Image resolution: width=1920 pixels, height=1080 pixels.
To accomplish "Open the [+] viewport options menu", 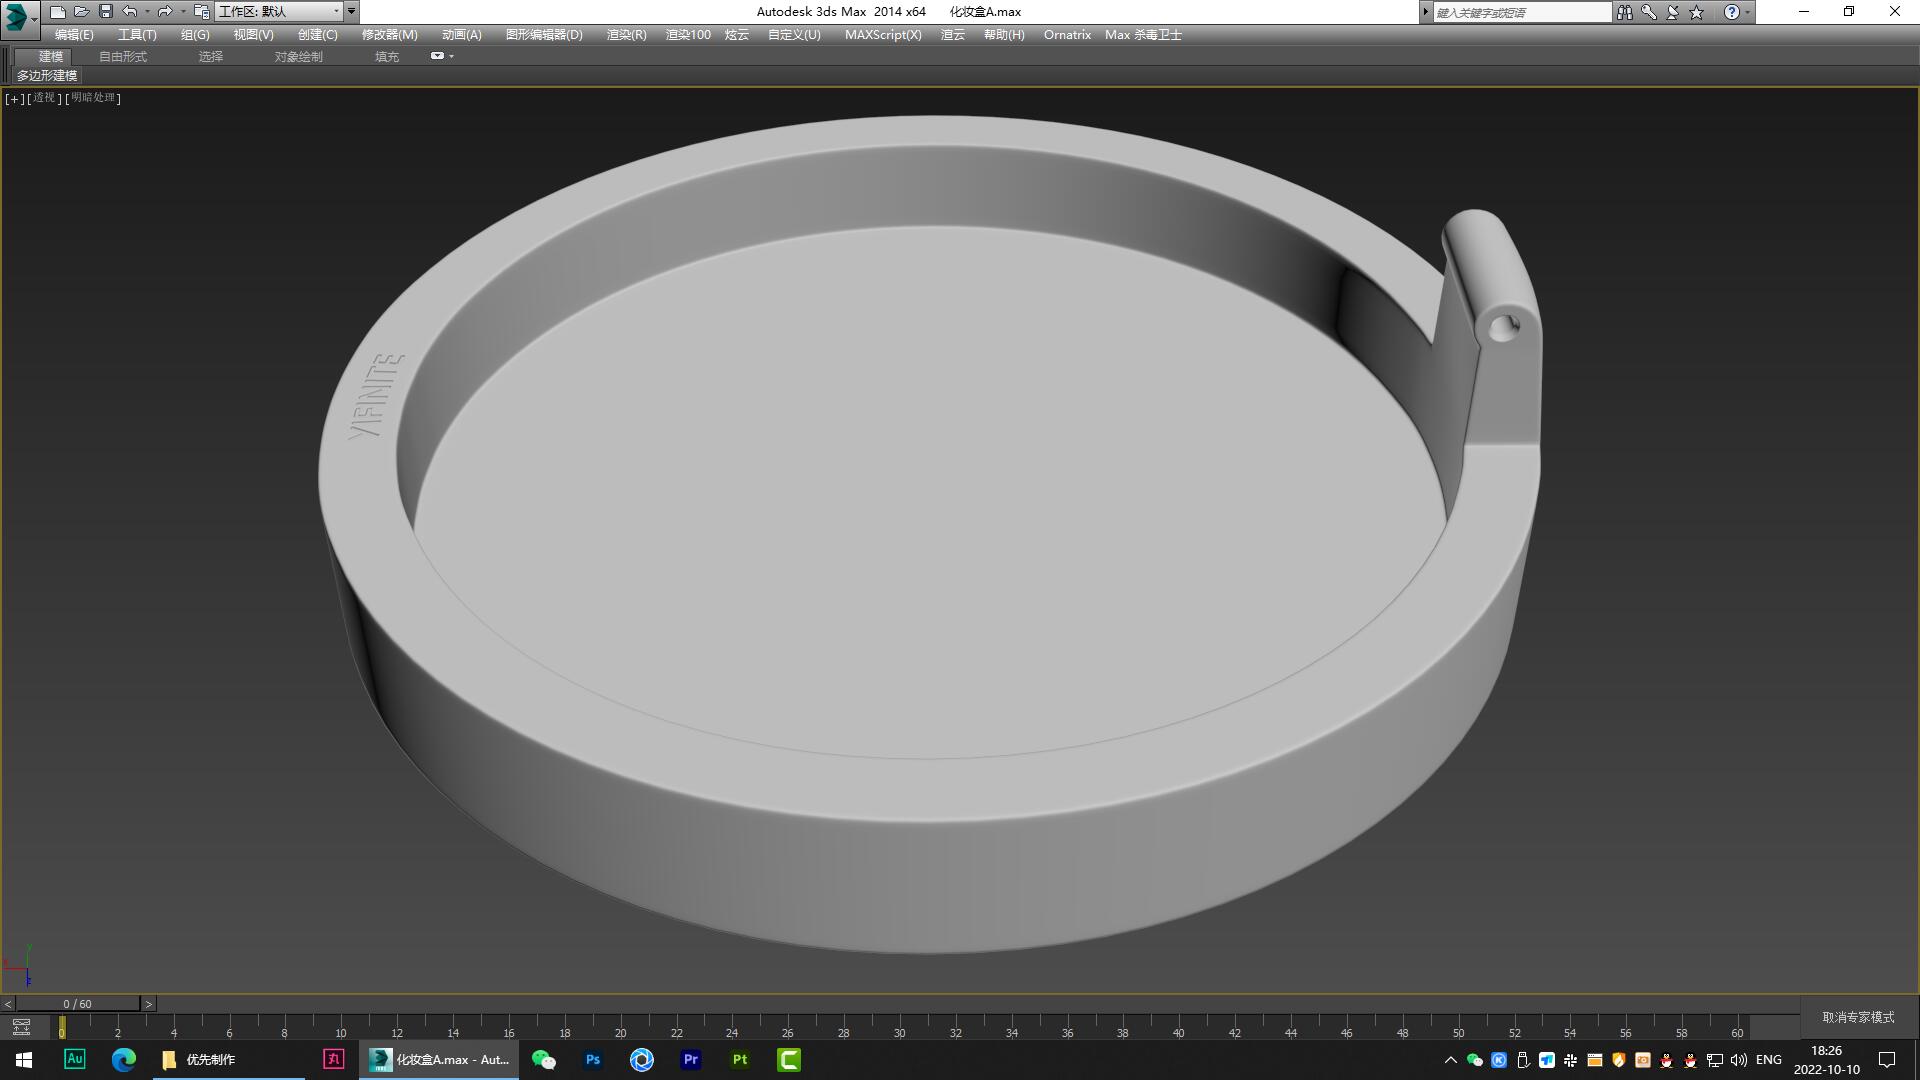I will (x=14, y=98).
